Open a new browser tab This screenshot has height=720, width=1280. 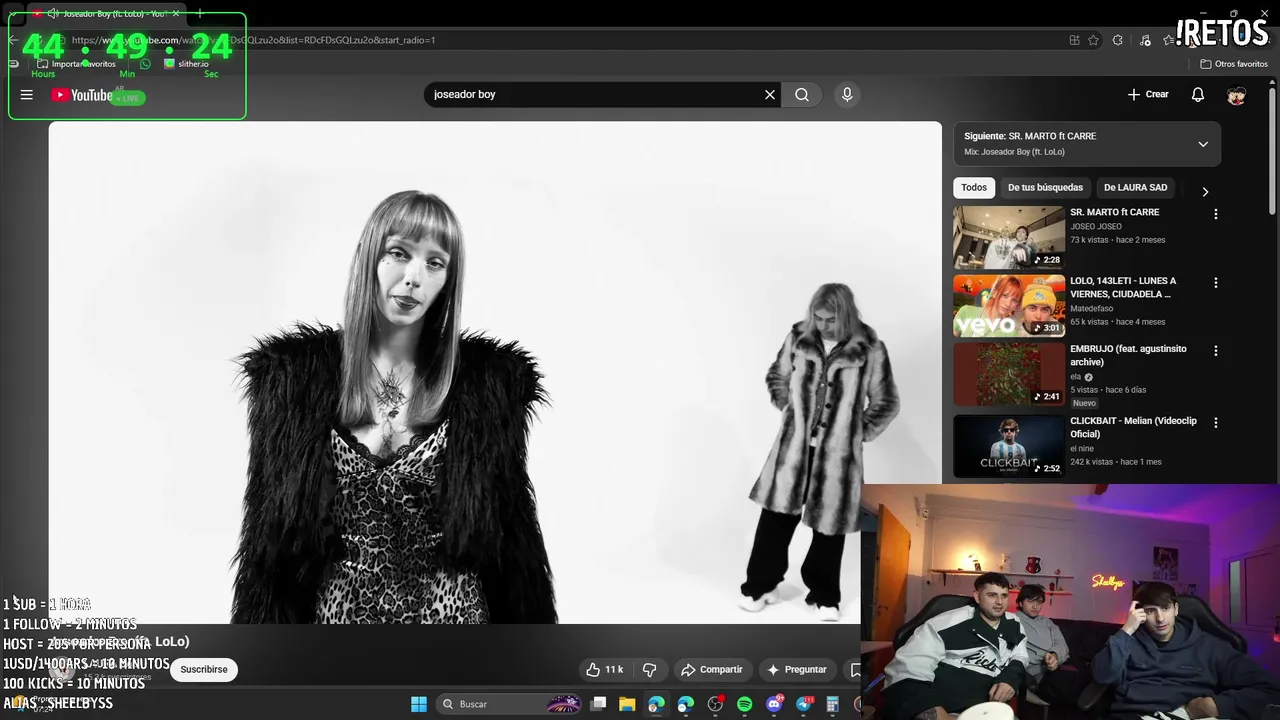(200, 14)
